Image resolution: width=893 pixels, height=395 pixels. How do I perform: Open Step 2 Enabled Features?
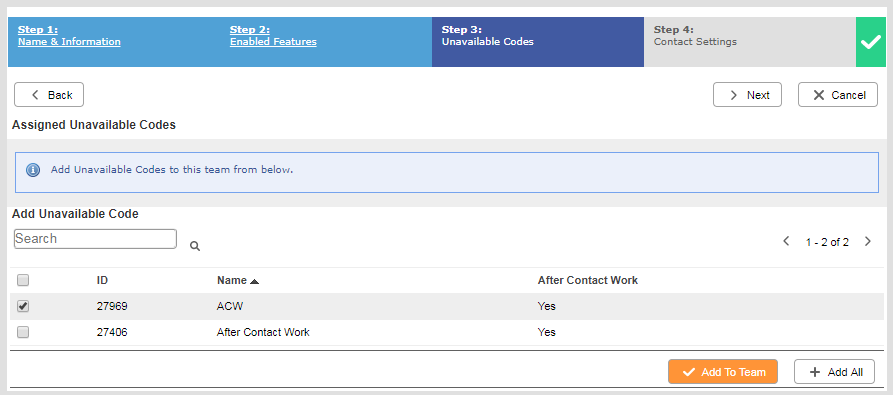[273, 35]
